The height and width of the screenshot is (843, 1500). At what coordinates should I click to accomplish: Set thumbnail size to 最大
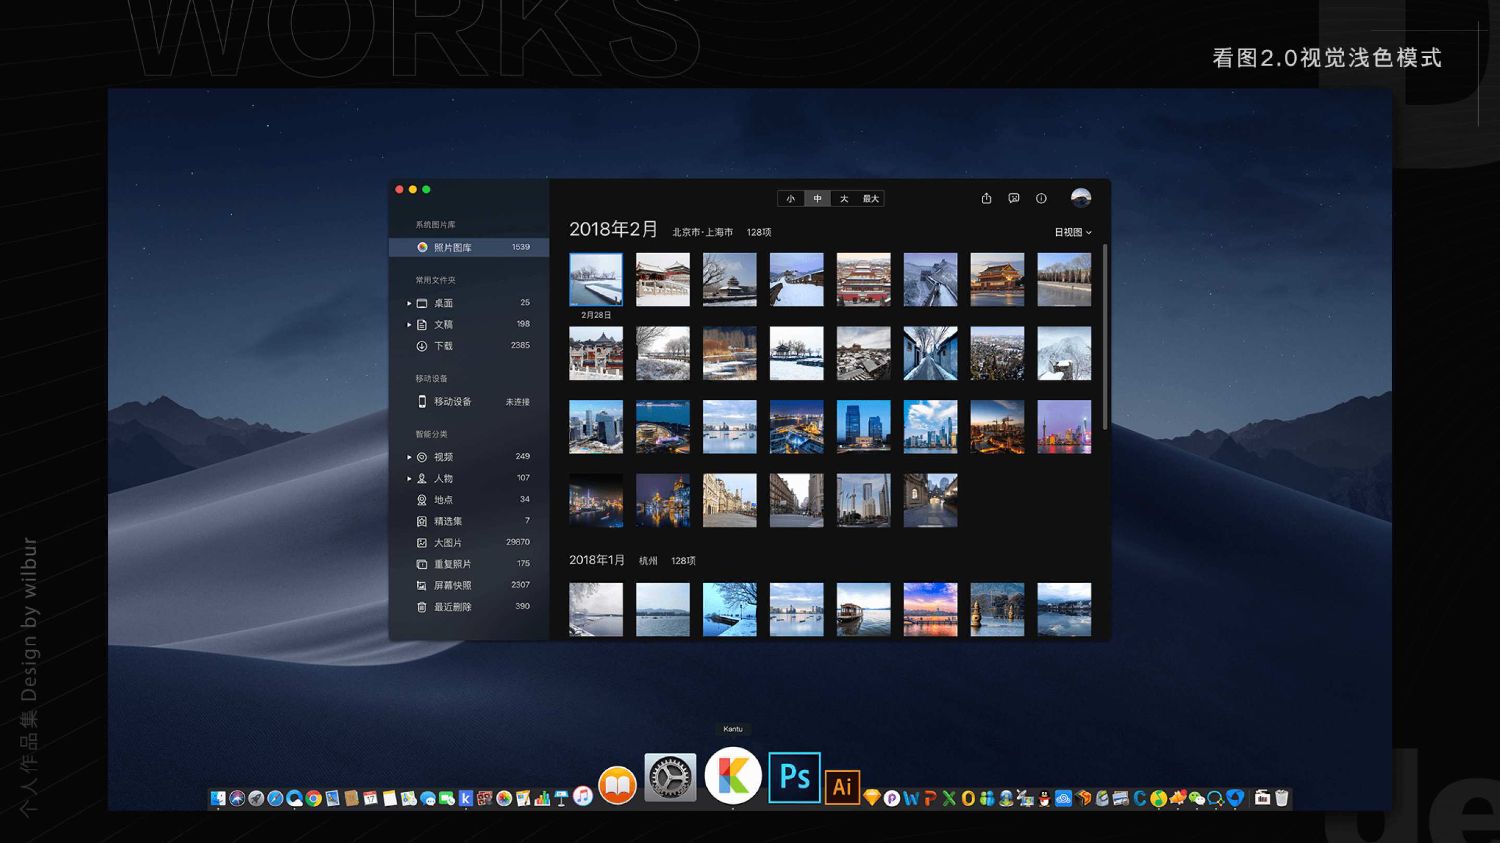[871, 199]
